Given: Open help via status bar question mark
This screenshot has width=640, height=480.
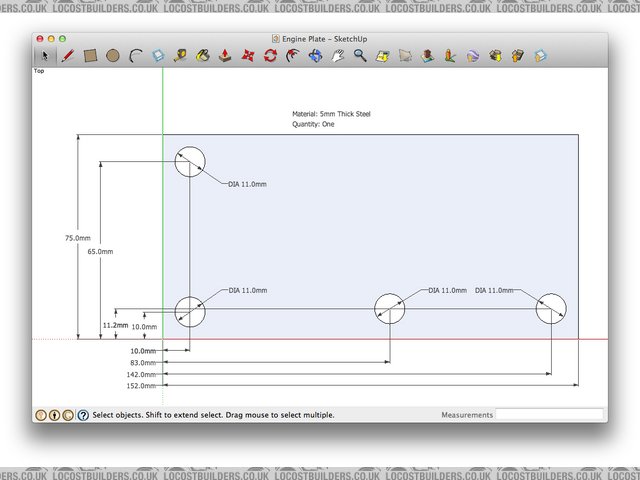Looking at the screenshot, I should pyautogui.click(x=83, y=414).
